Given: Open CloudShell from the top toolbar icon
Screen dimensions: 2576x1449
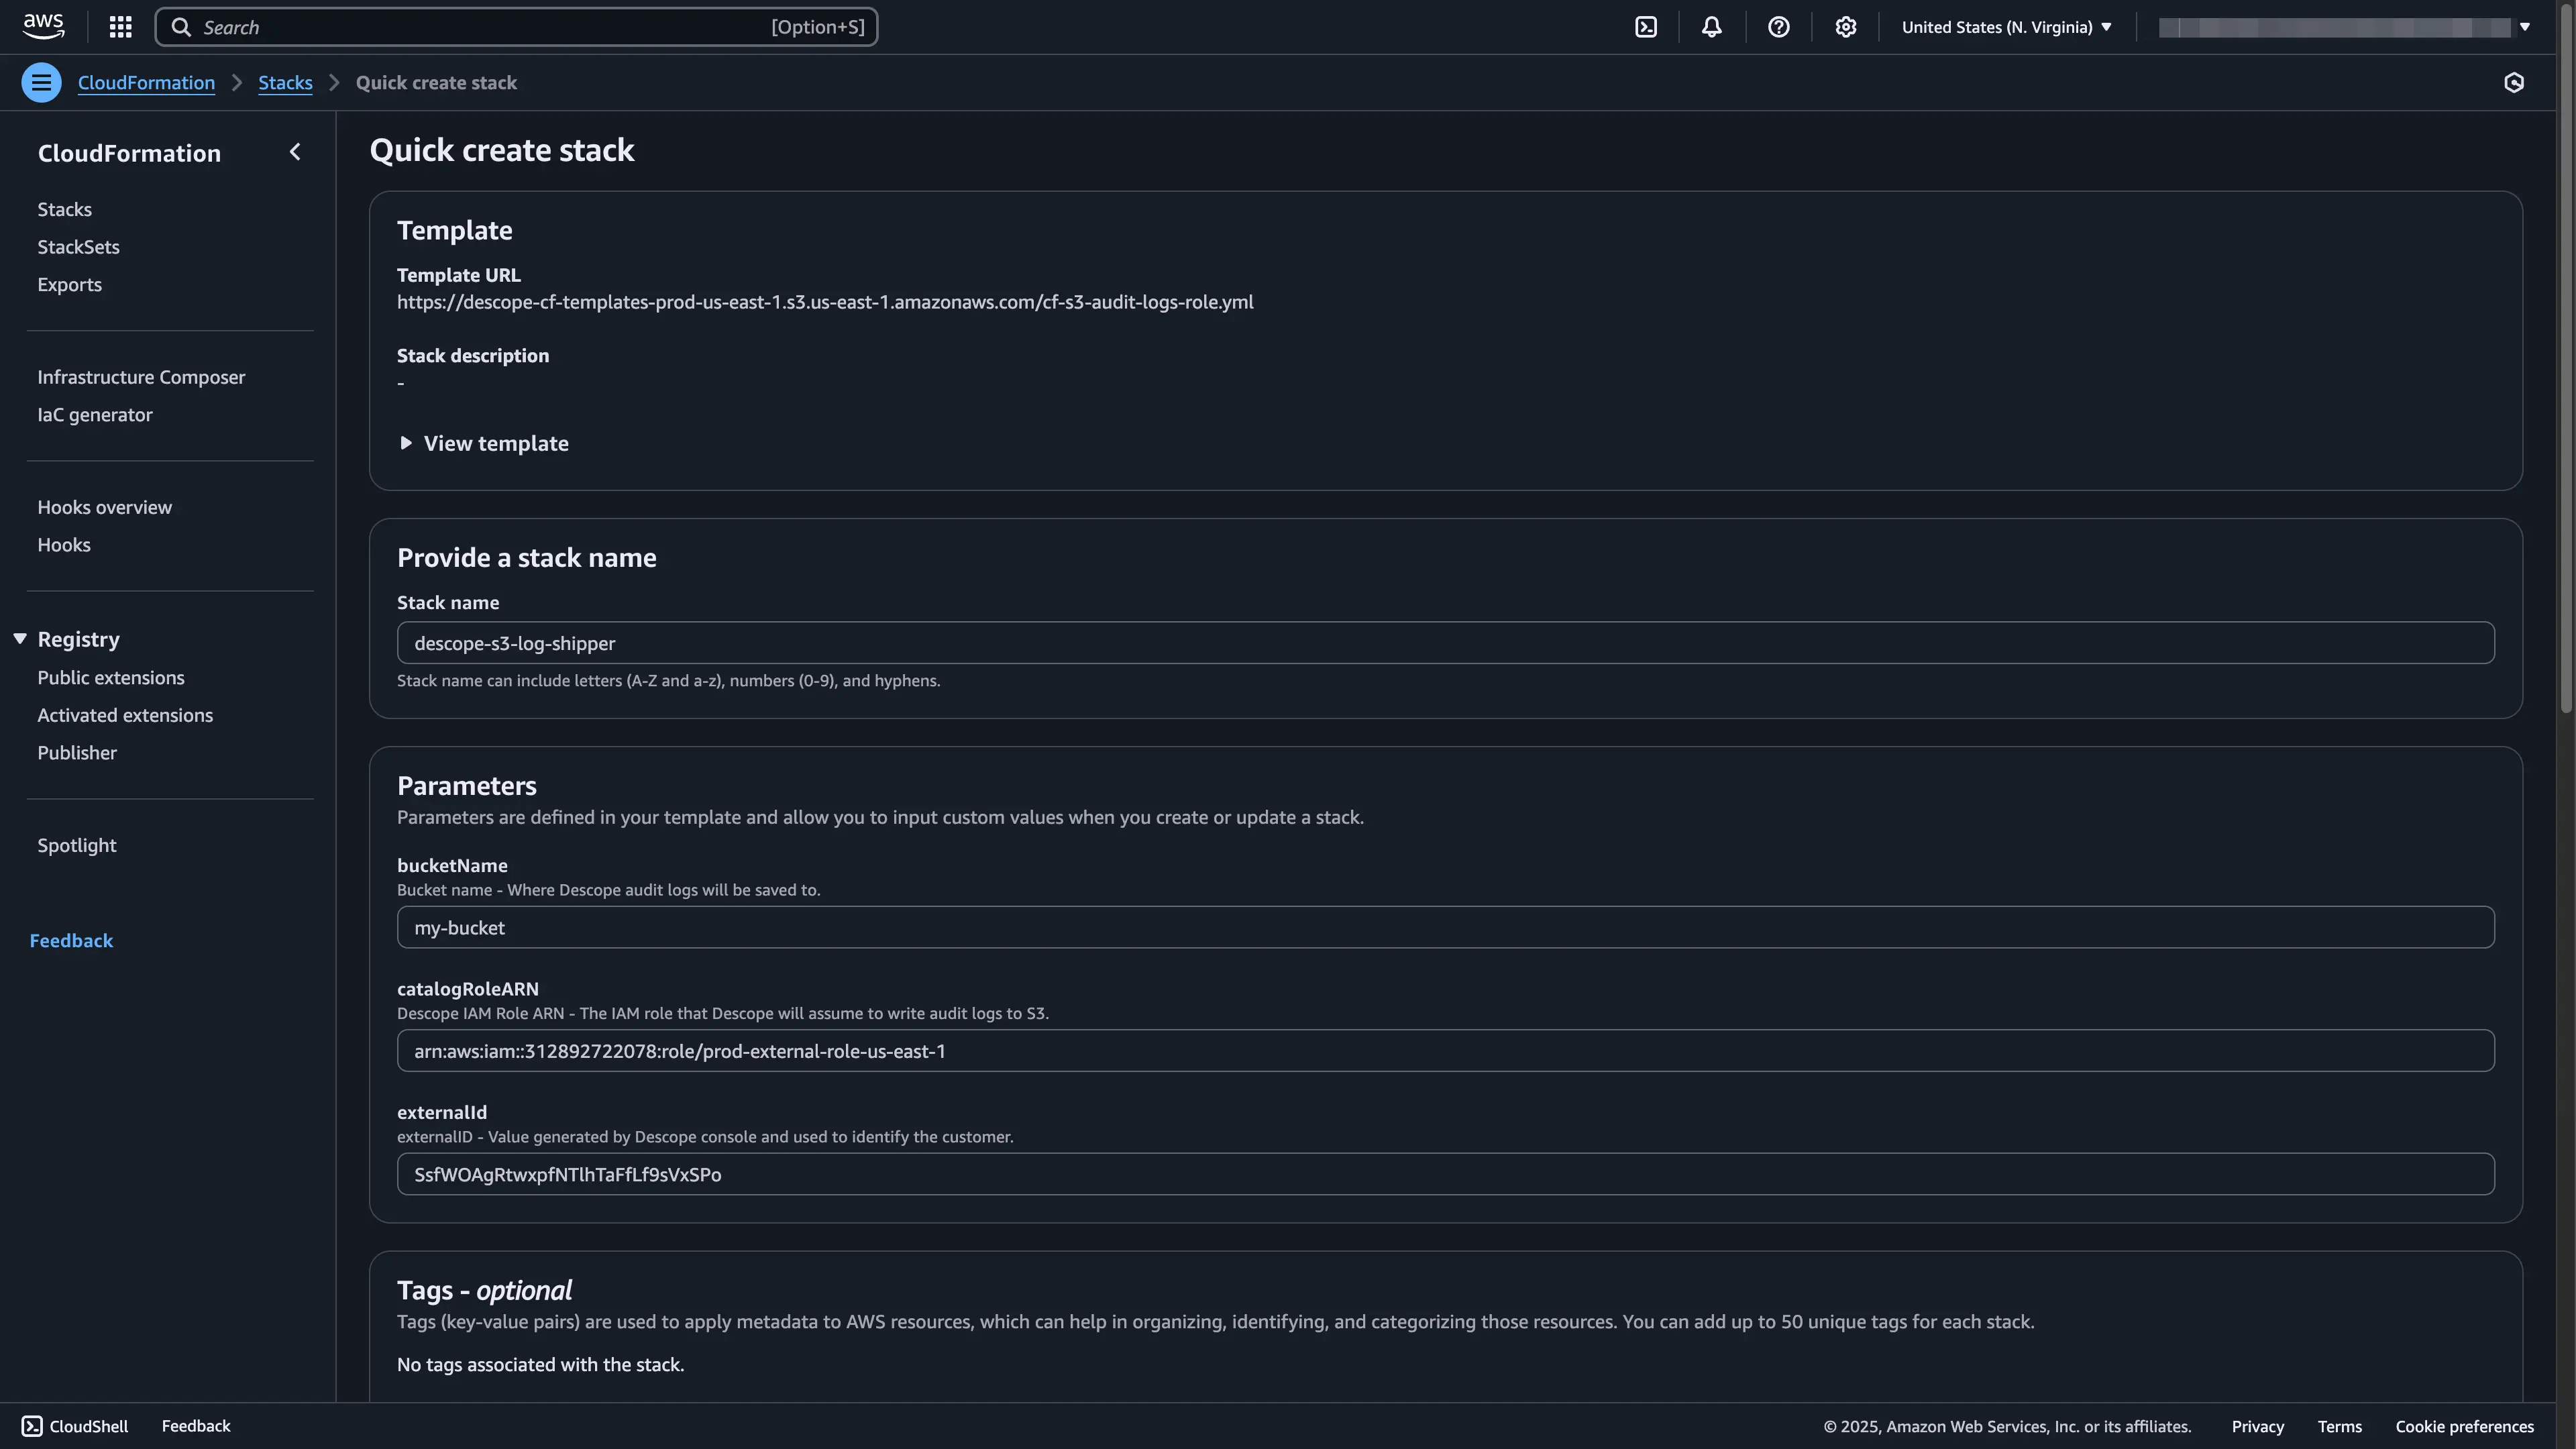Looking at the screenshot, I should [1646, 26].
